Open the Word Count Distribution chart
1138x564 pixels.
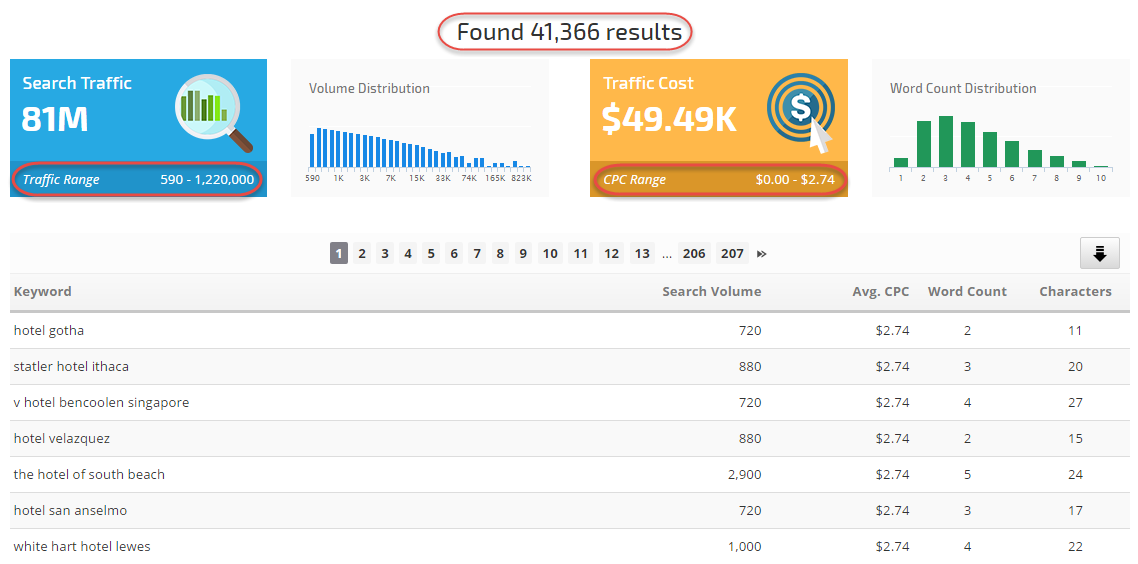[x=1001, y=143]
